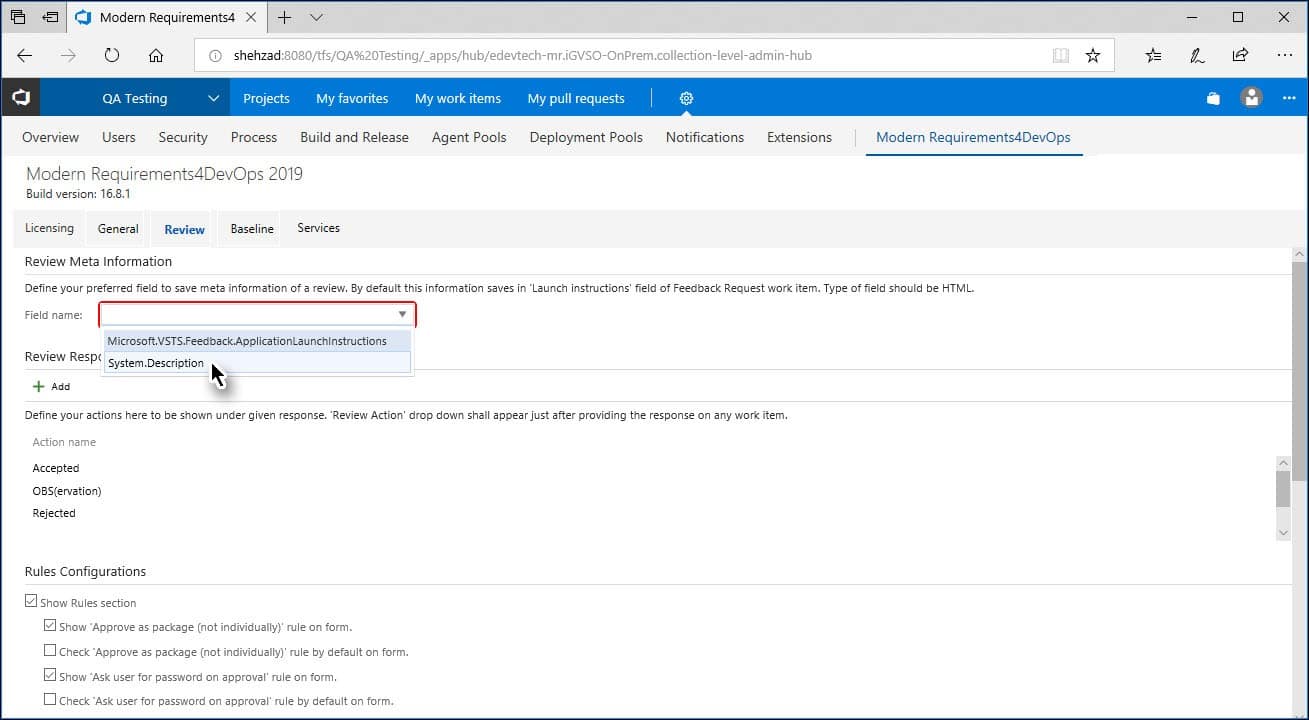Add page to favorites star icon
Image resolution: width=1309 pixels, height=720 pixels.
click(x=1093, y=56)
